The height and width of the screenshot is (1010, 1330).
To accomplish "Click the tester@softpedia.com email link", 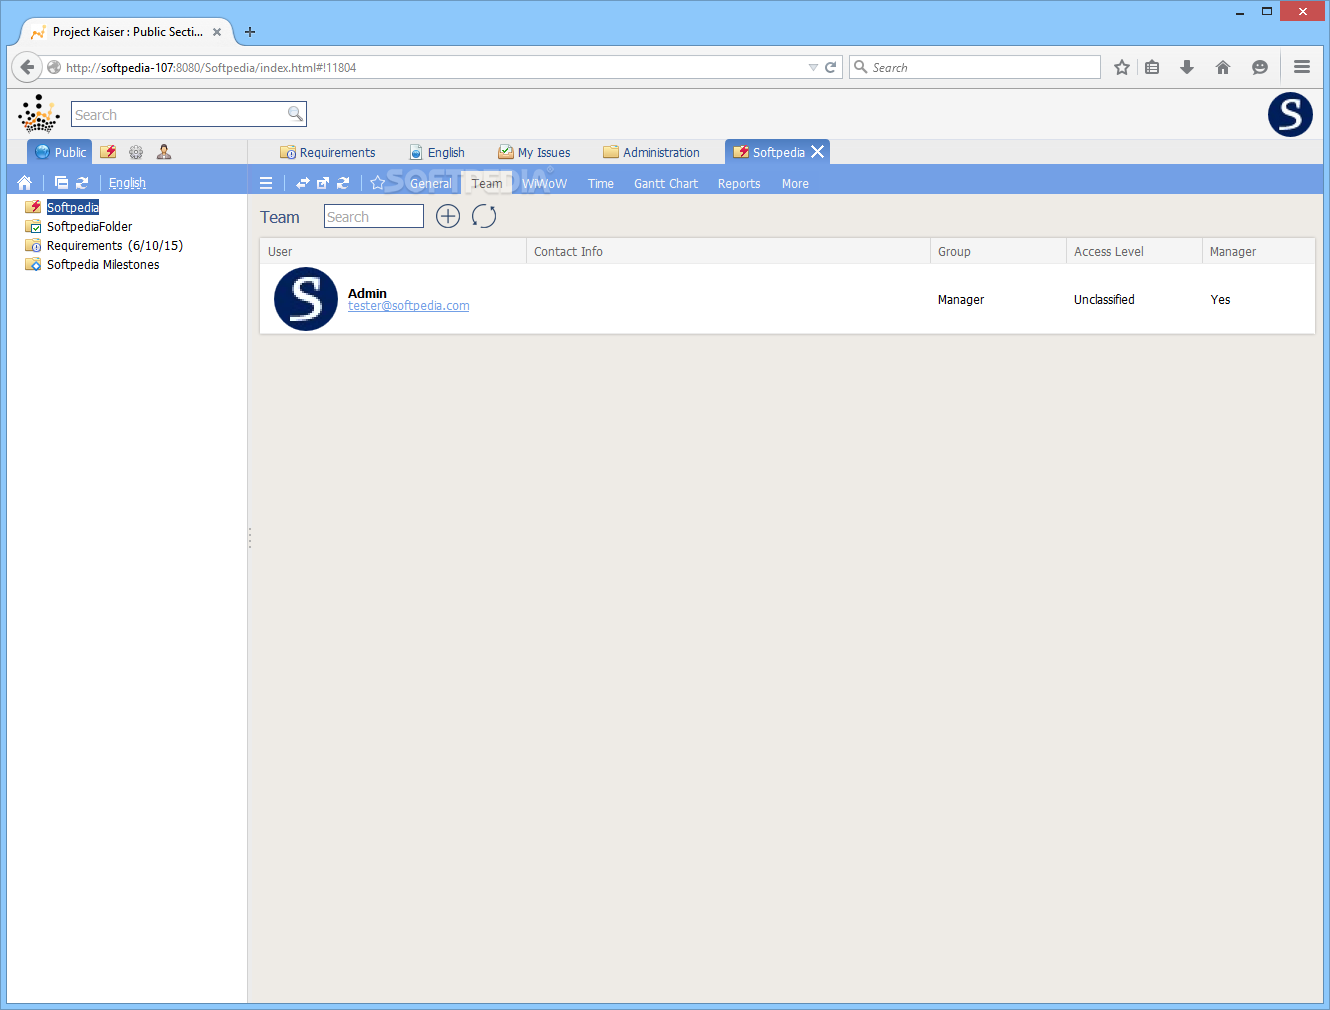I will [408, 306].
